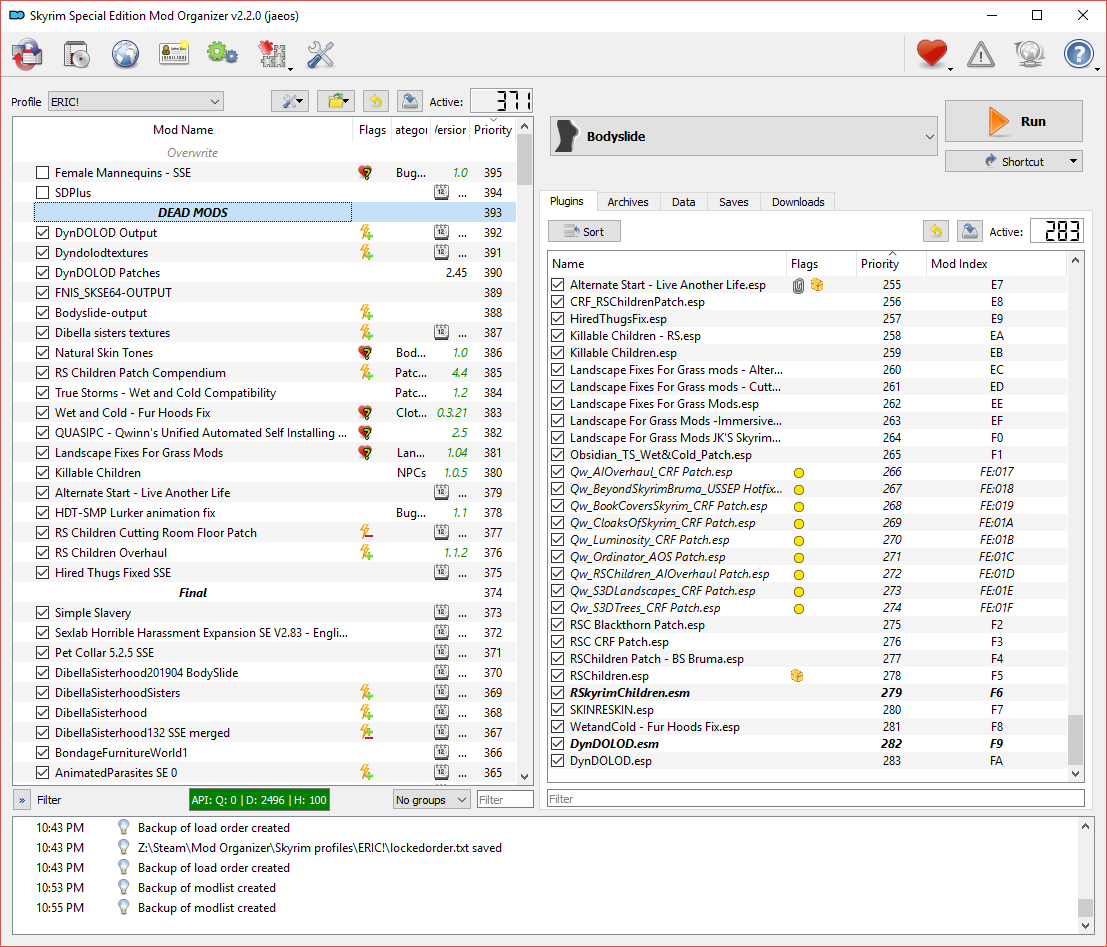This screenshot has width=1107, height=947.
Task: Open the executables gears icon
Action: pyautogui.click(x=222, y=54)
